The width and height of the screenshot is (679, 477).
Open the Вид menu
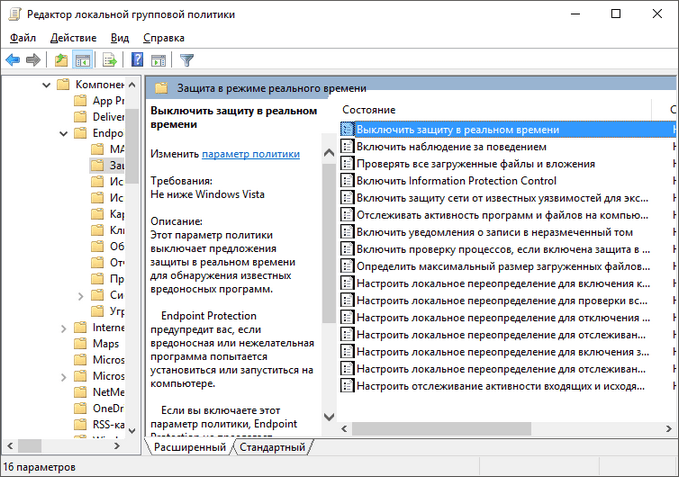(120, 38)
